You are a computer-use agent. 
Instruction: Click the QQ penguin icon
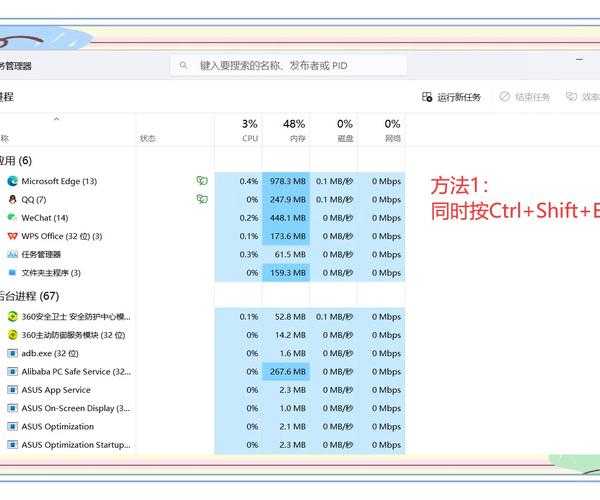pos(12,199)
